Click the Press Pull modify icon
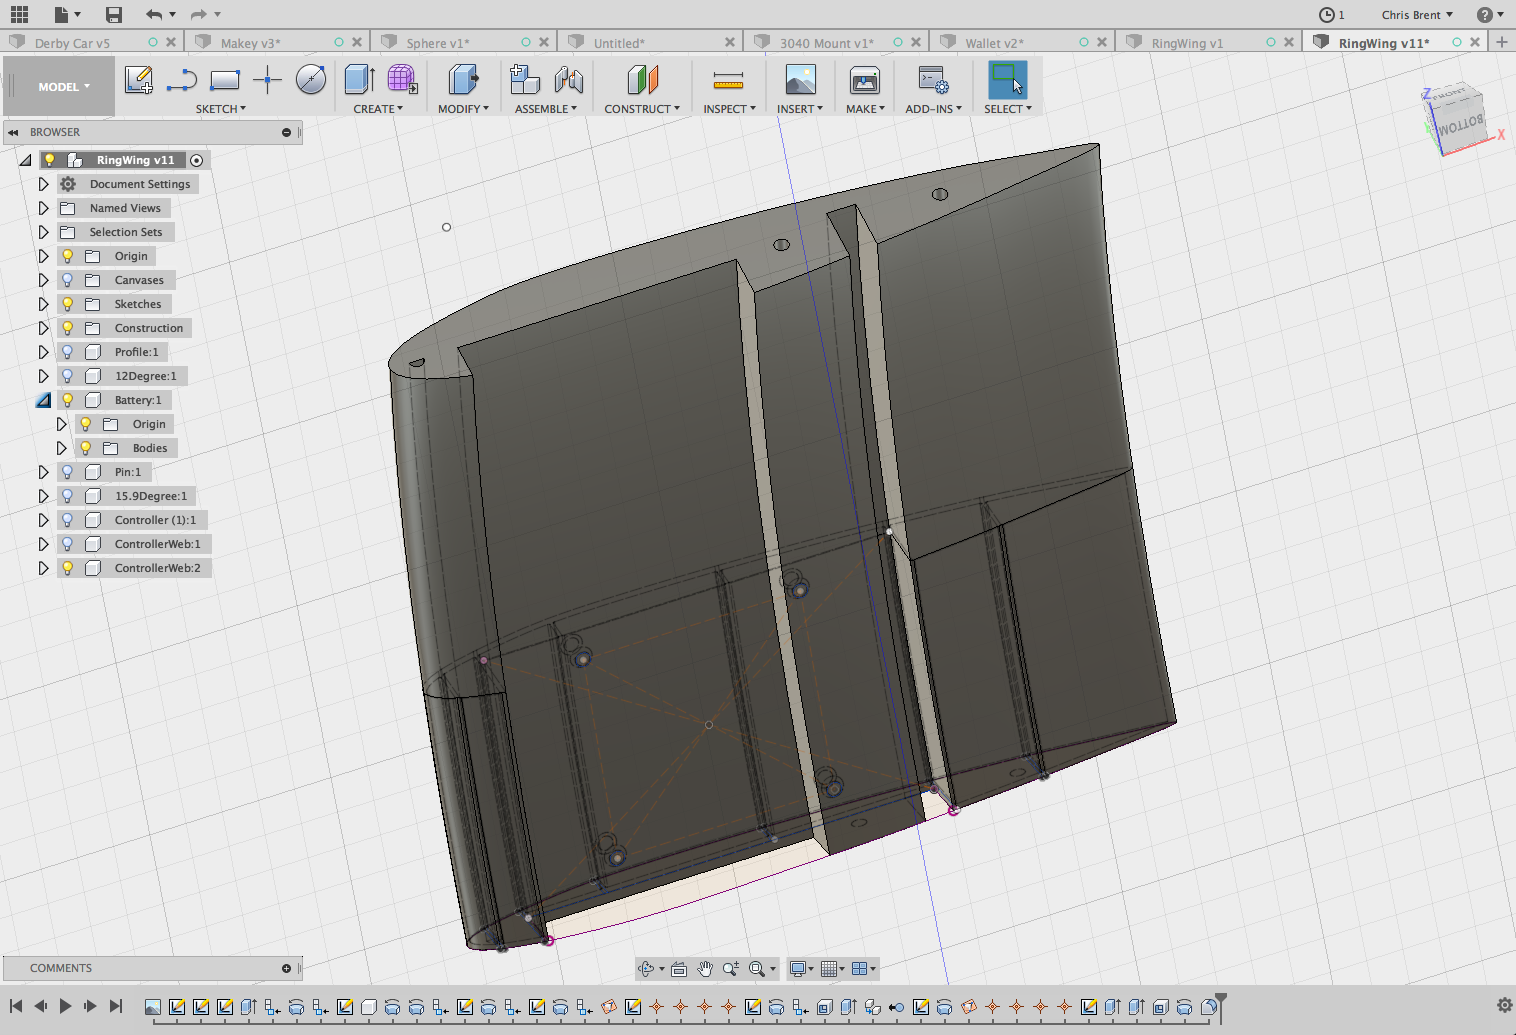 [x=462, y=80]
